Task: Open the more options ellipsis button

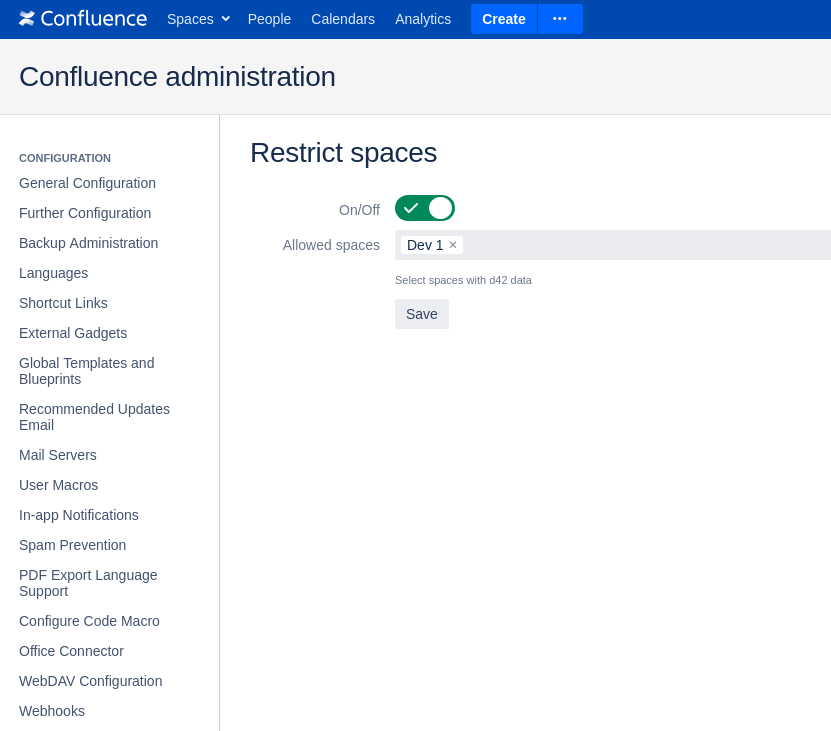Action: tap(560, 19)
